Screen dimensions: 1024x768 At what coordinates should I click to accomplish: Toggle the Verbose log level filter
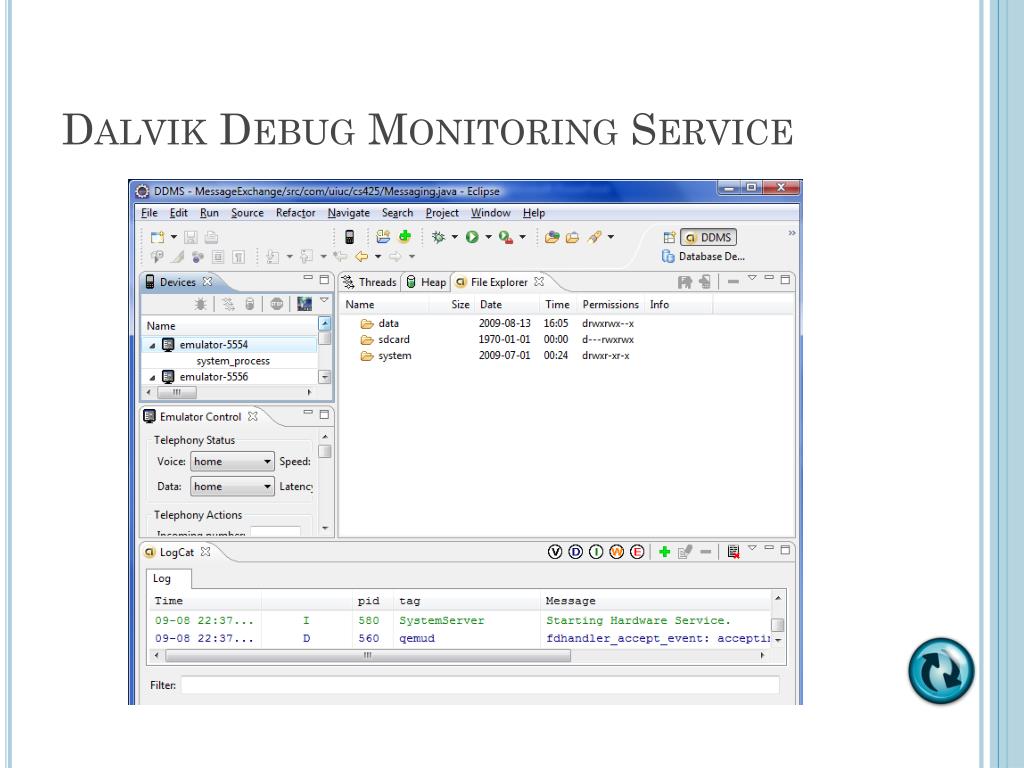[x=555, y=552]
